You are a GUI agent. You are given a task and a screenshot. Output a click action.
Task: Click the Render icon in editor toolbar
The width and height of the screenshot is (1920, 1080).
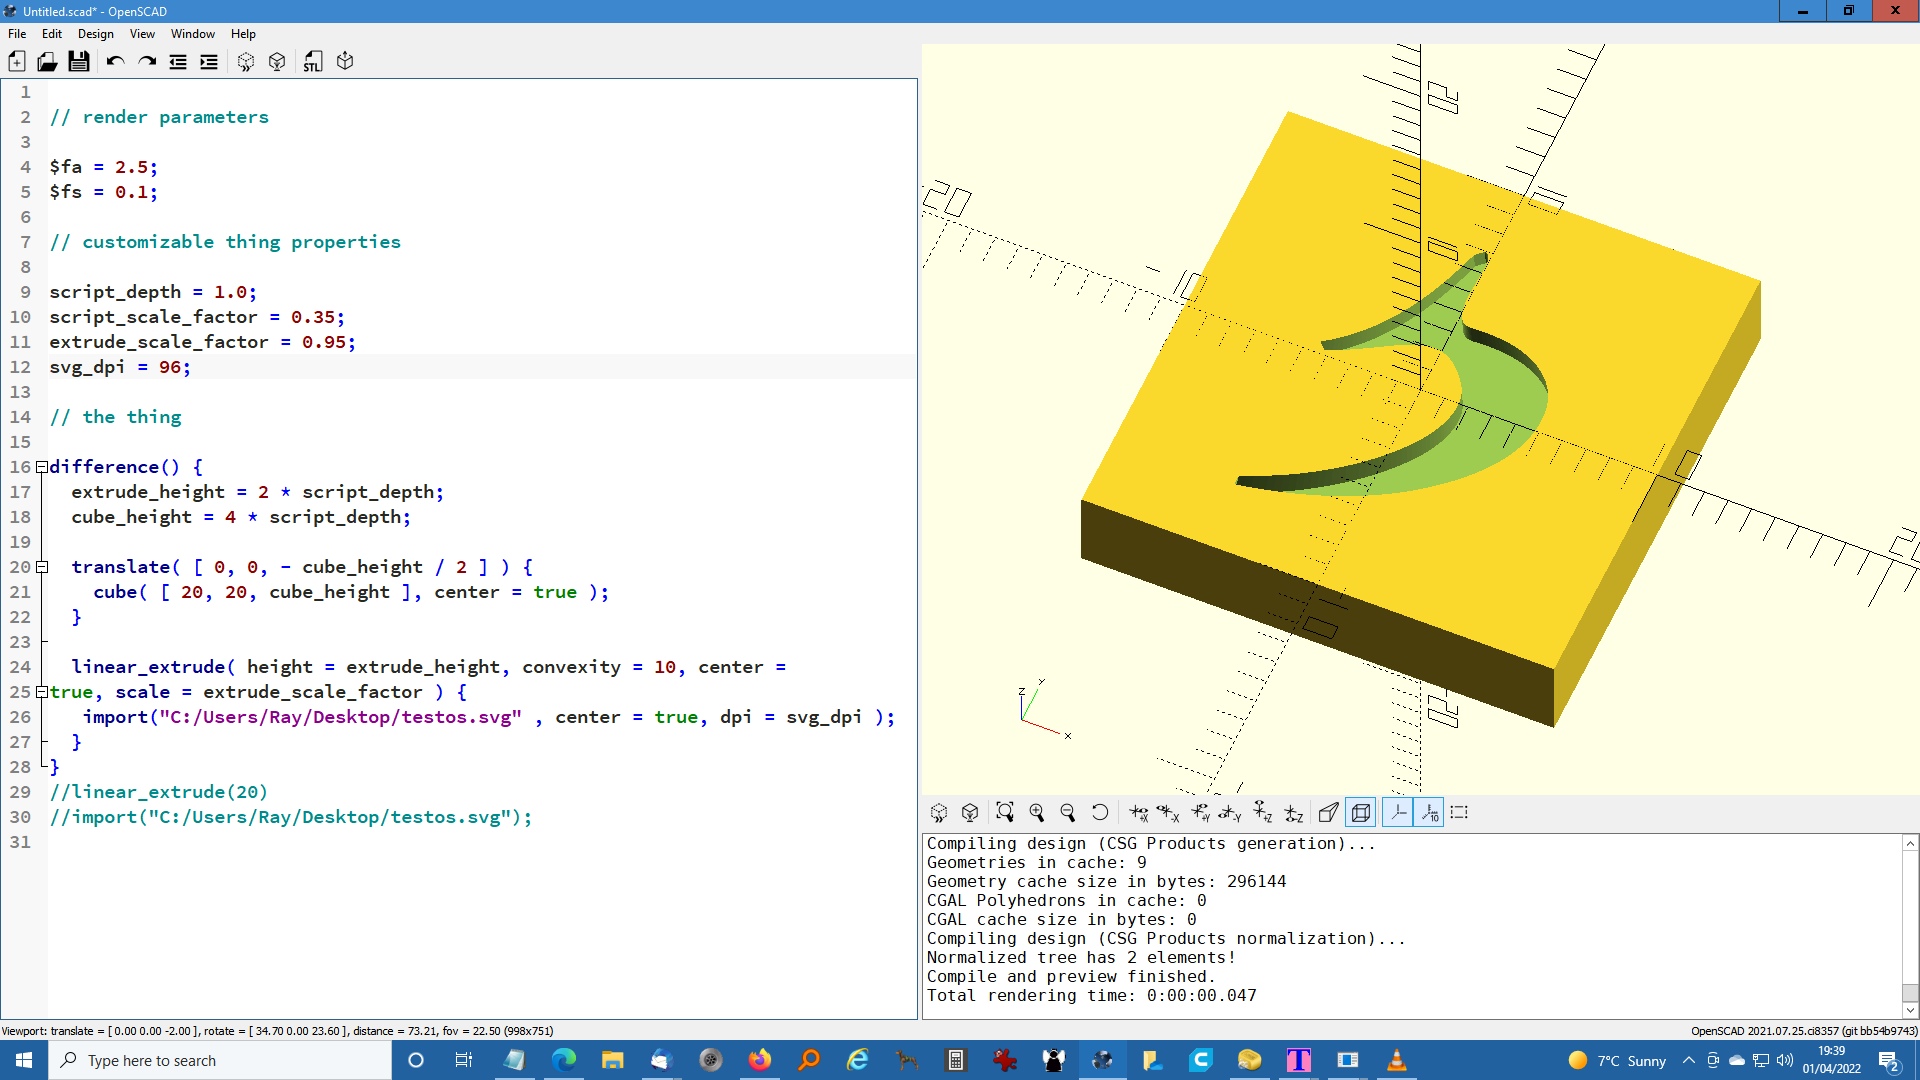click(x=277, y=62)
